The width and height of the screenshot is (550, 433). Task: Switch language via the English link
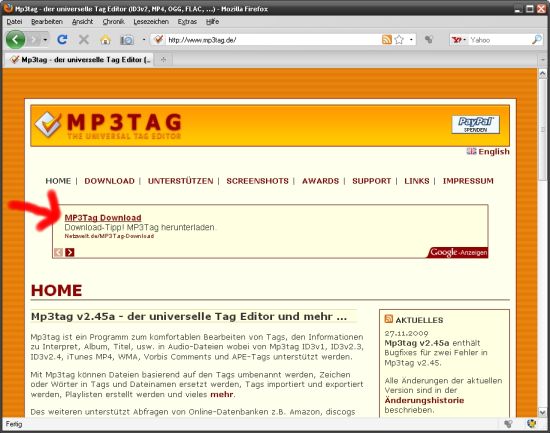pos(494,152)
